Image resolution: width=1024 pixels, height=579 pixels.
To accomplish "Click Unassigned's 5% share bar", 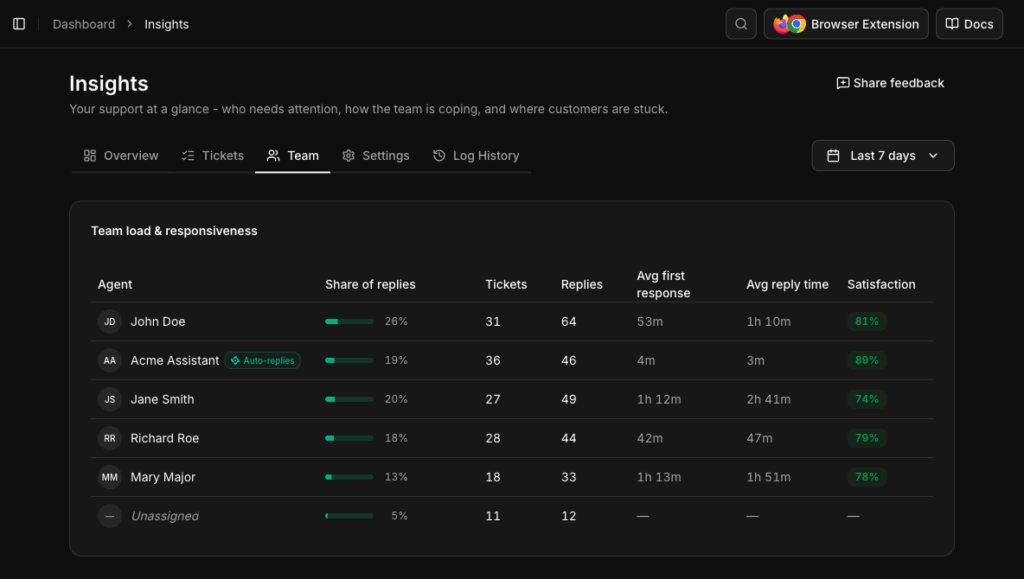I will tap(349, 516).
